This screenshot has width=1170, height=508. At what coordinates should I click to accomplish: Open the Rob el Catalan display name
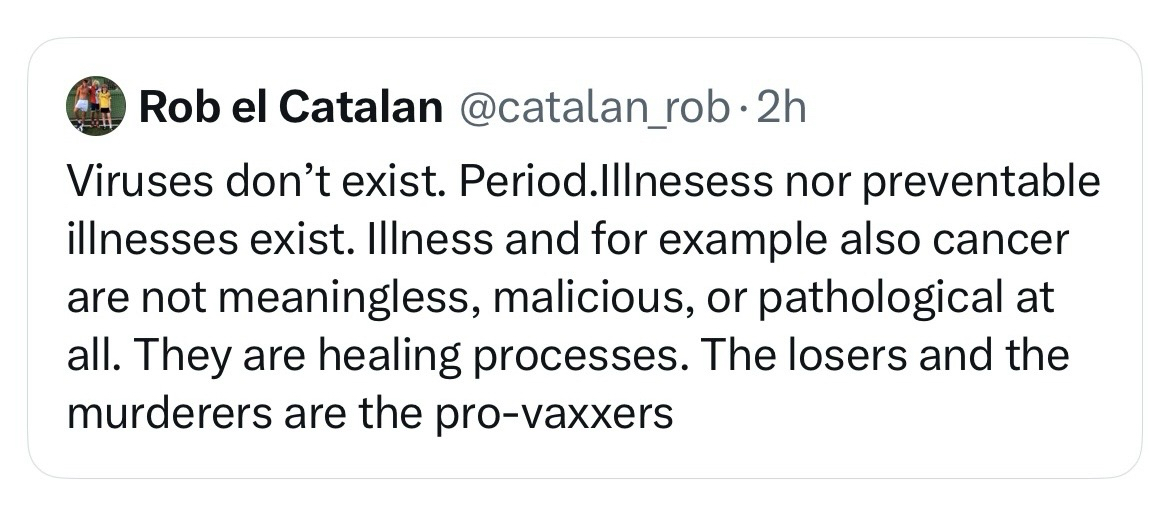(291, 107)
